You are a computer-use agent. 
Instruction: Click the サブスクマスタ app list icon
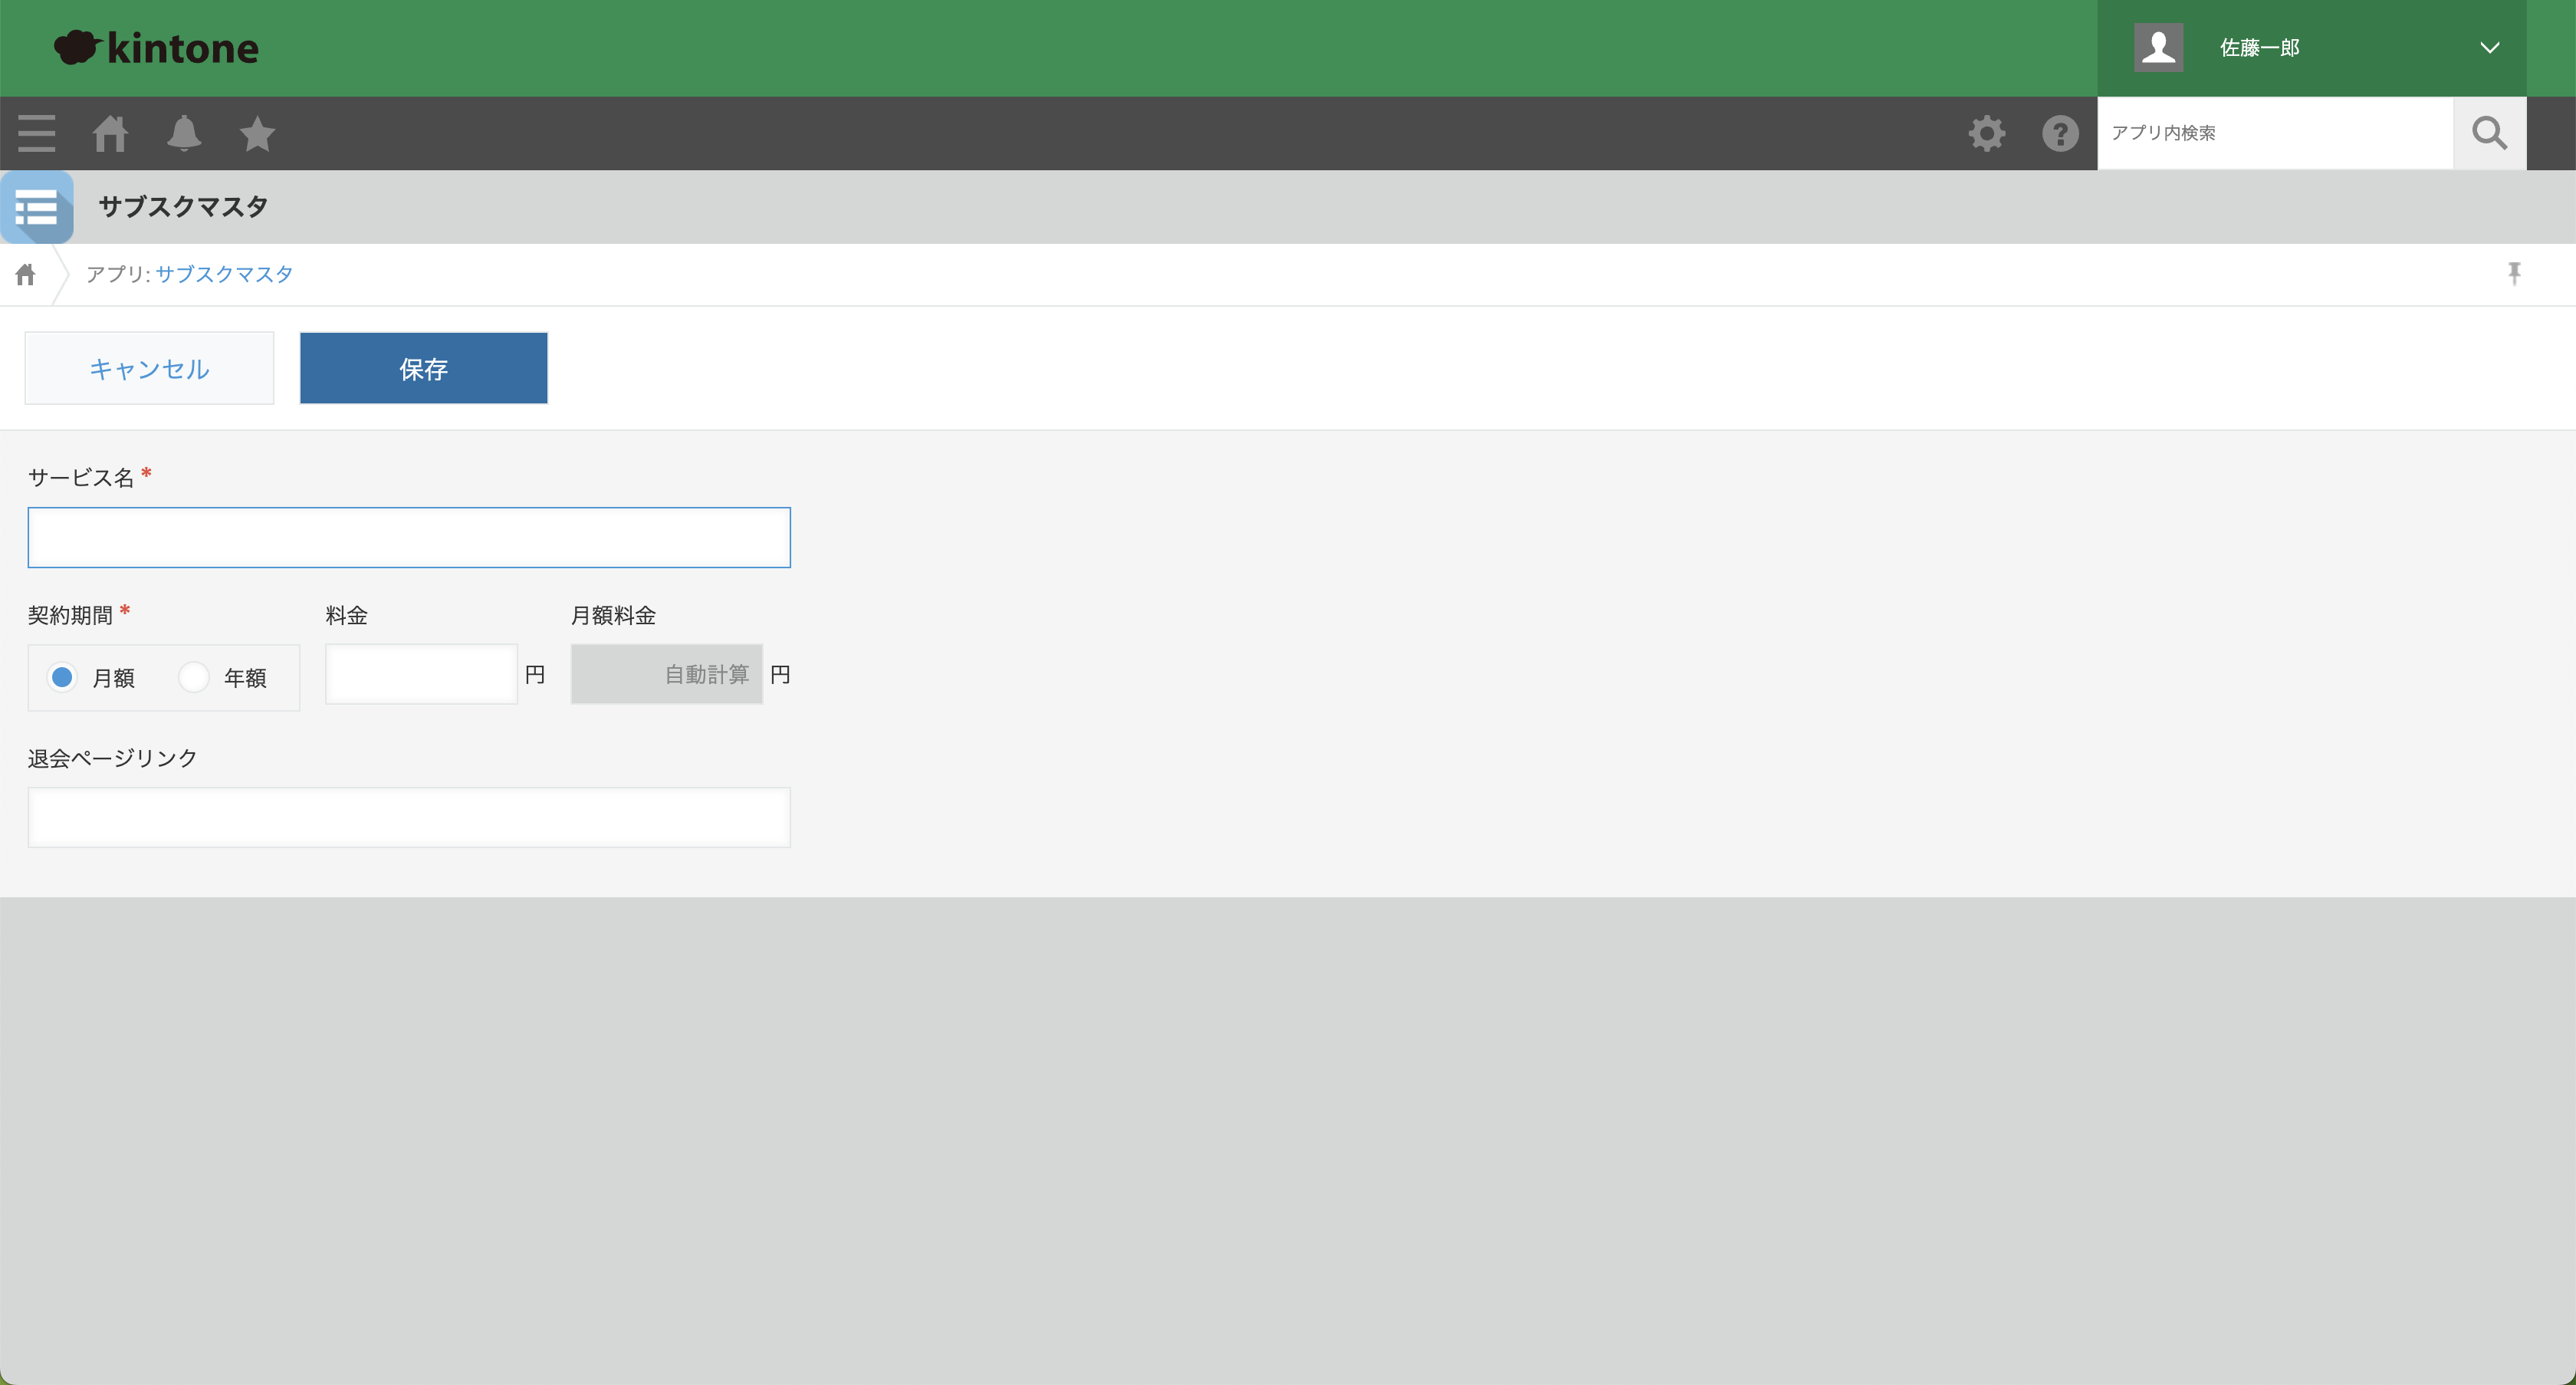pos(37,207)
